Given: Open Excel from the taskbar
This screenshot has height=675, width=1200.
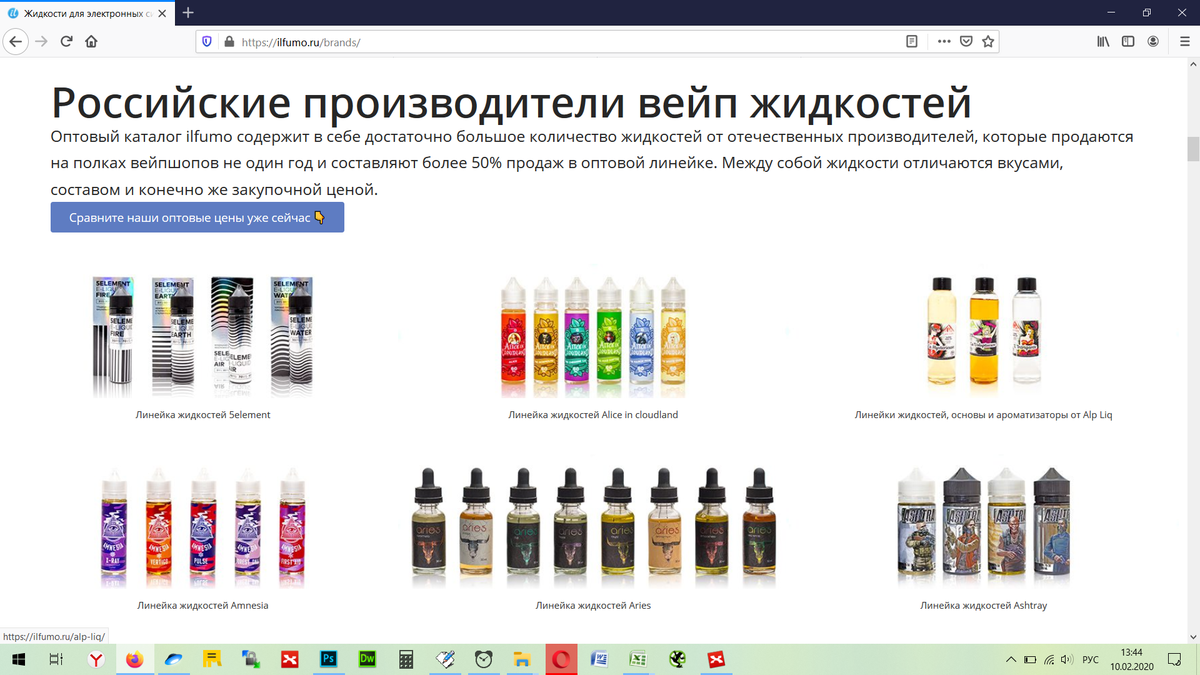Looking at the screenshot, I should pos(637,659).
